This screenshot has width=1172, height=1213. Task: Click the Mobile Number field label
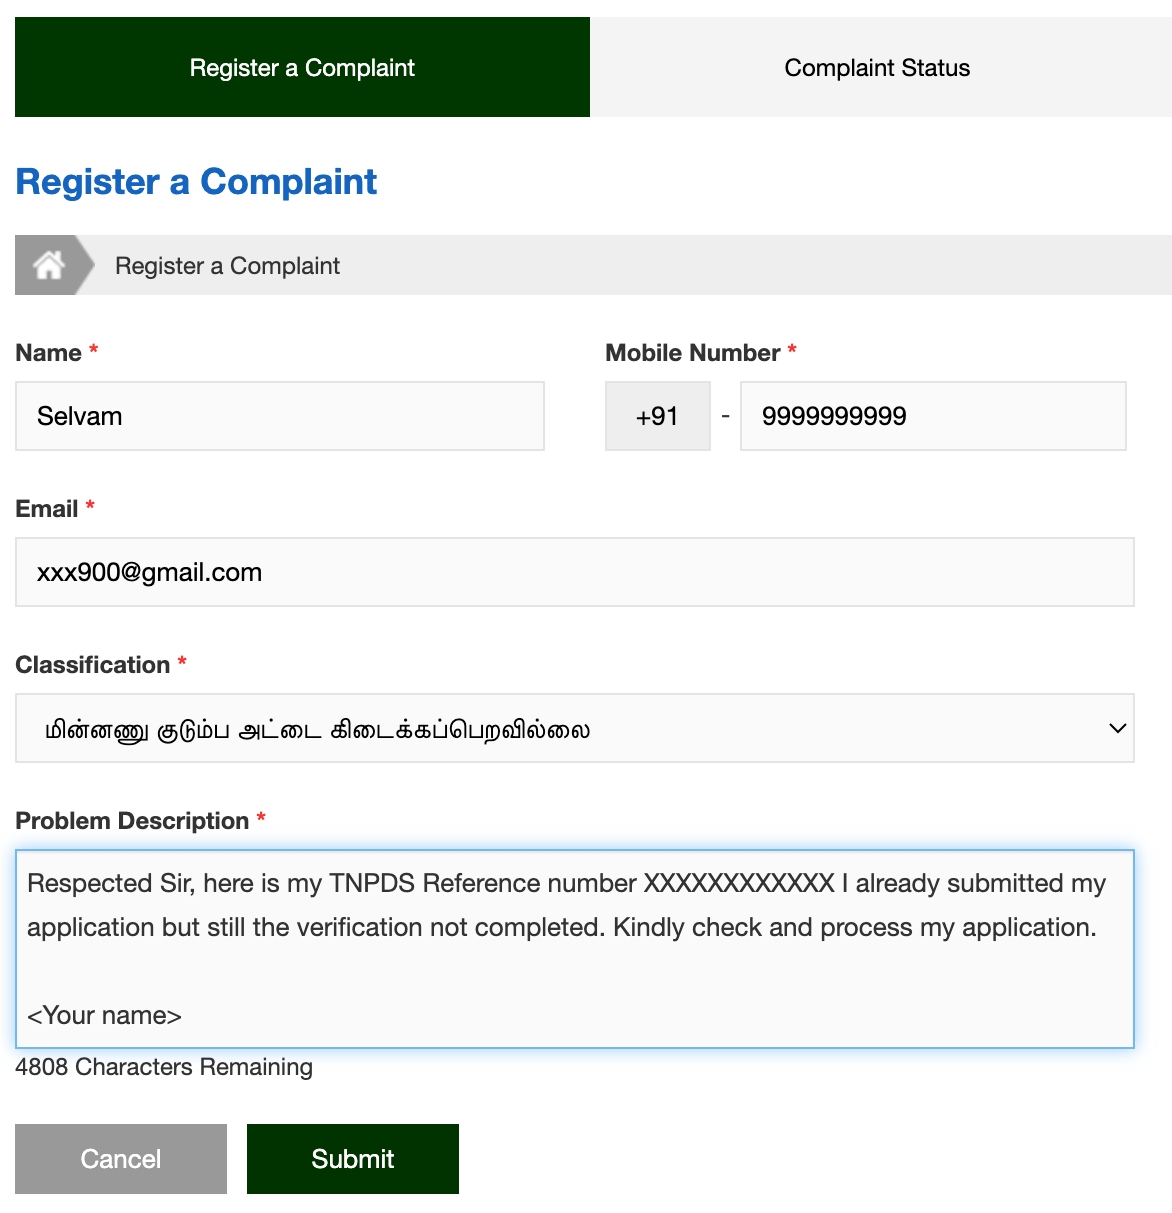(x=691, y=352)
